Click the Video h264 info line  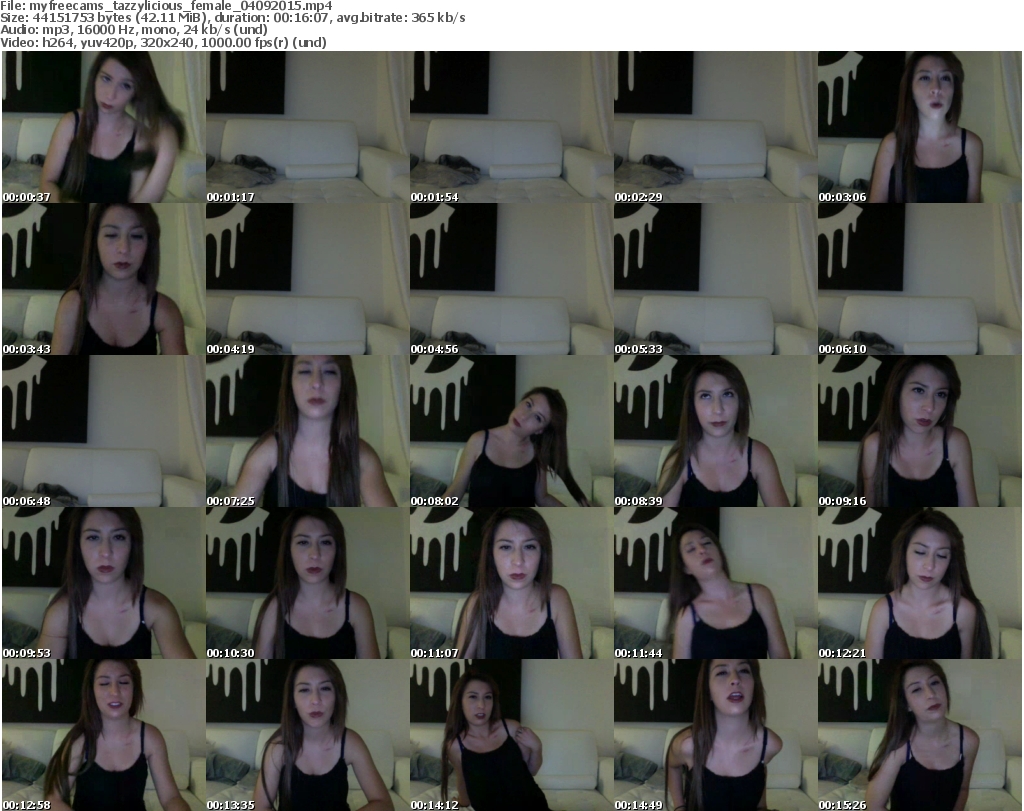[163, 42]
